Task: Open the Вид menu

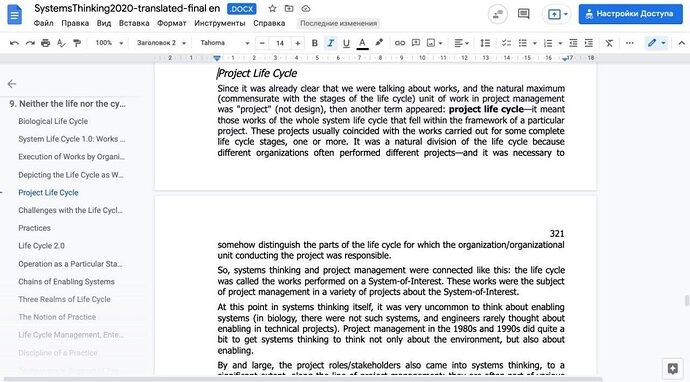Action: (104, 23)
